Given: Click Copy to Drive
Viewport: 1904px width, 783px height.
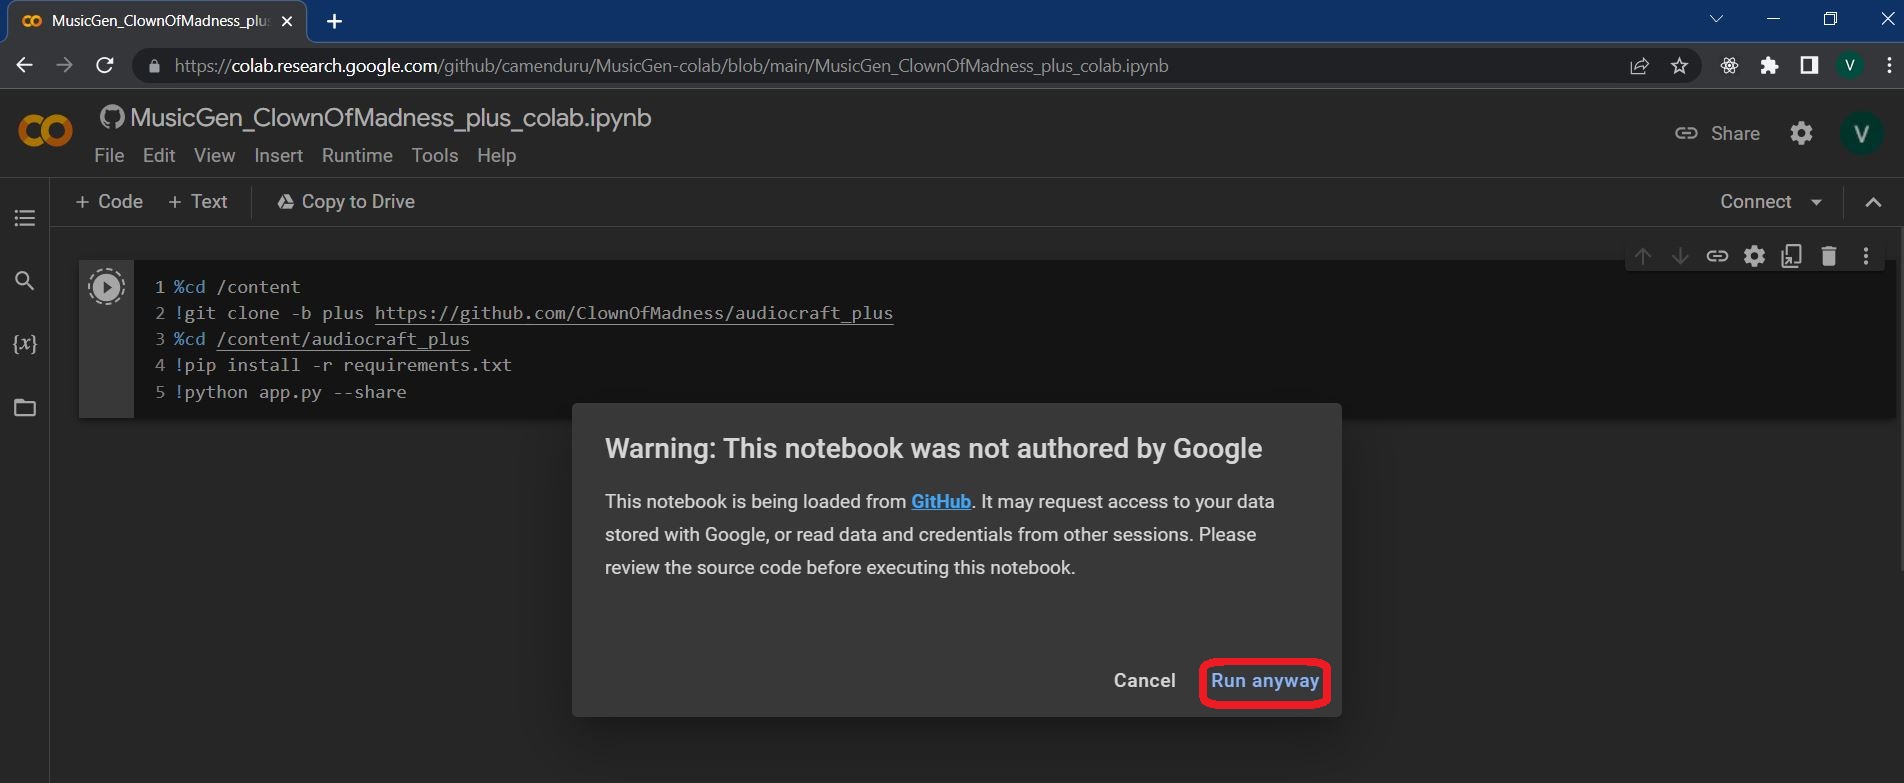Looking at the screenshot, I should click(346, 202).
